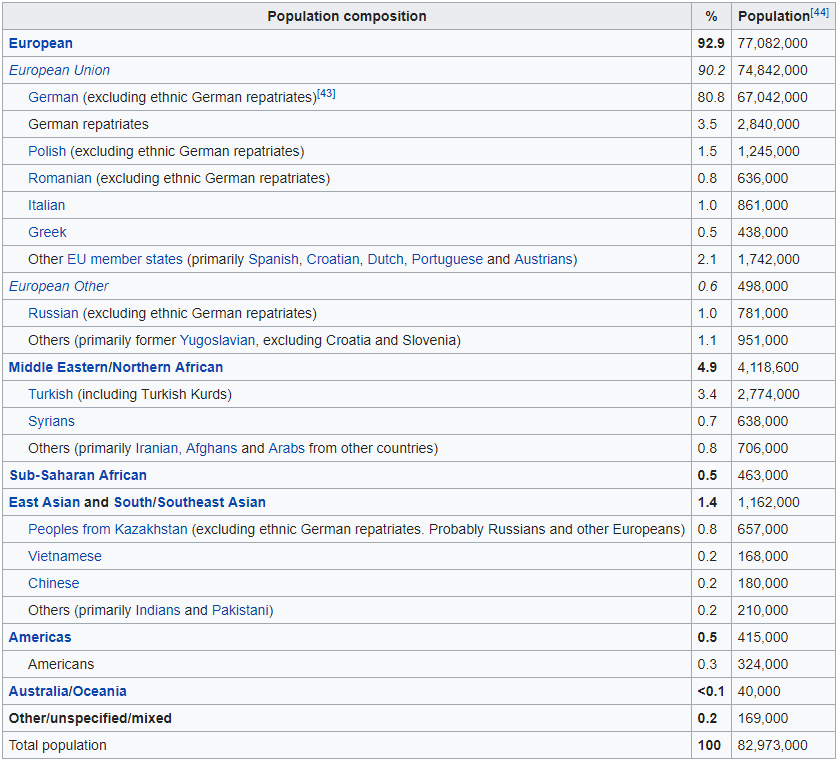
Task: Follow the Romanian link
Action: [60, 178]
